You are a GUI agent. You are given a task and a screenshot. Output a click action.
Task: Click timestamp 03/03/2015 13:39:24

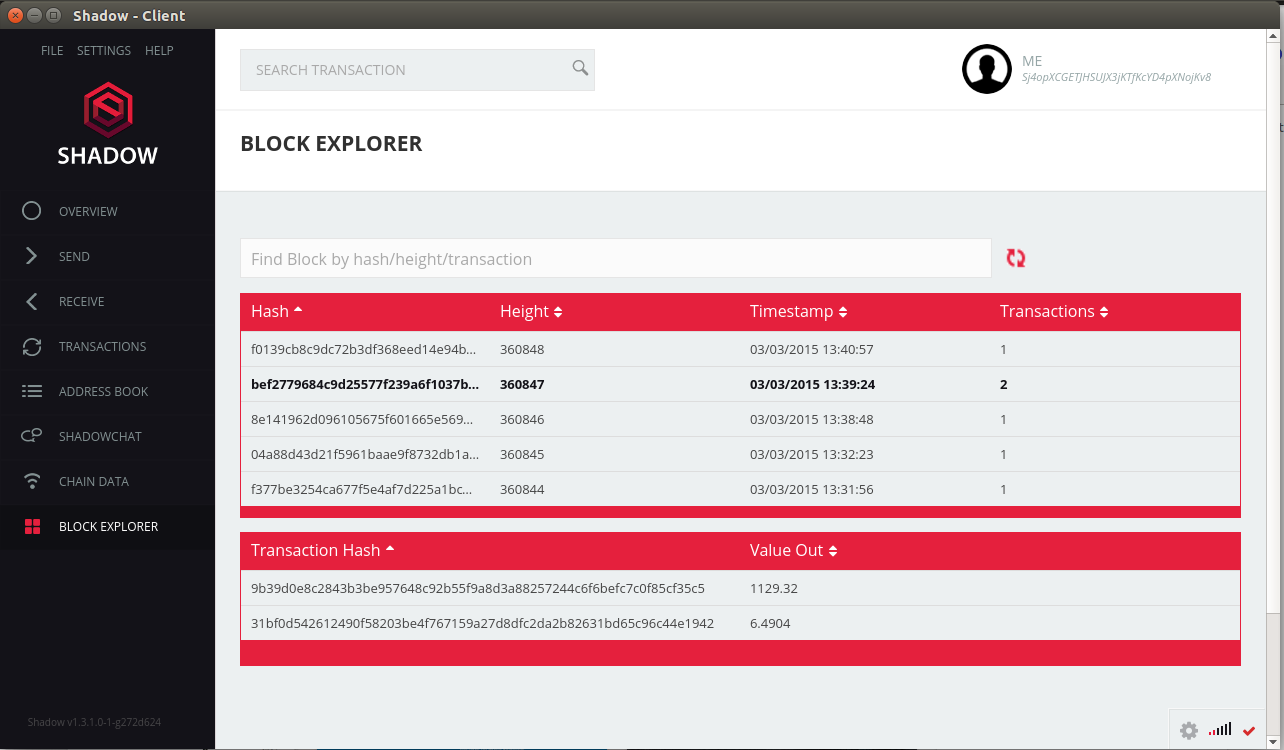[x=813, y=384]
